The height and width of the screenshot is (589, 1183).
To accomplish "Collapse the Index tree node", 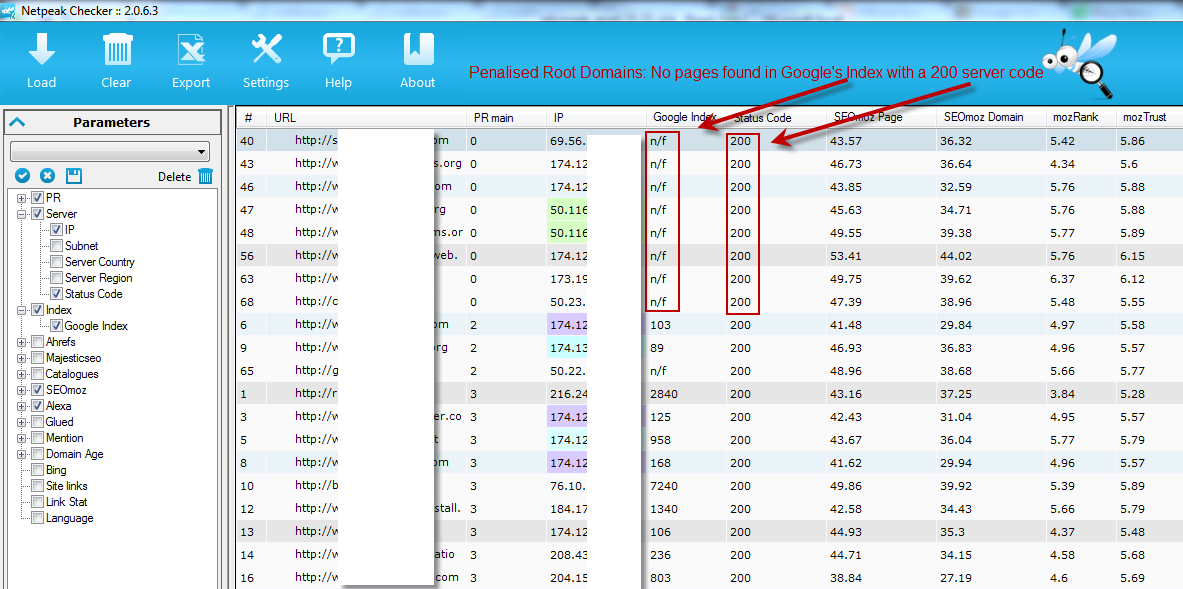I will (22, 310).
